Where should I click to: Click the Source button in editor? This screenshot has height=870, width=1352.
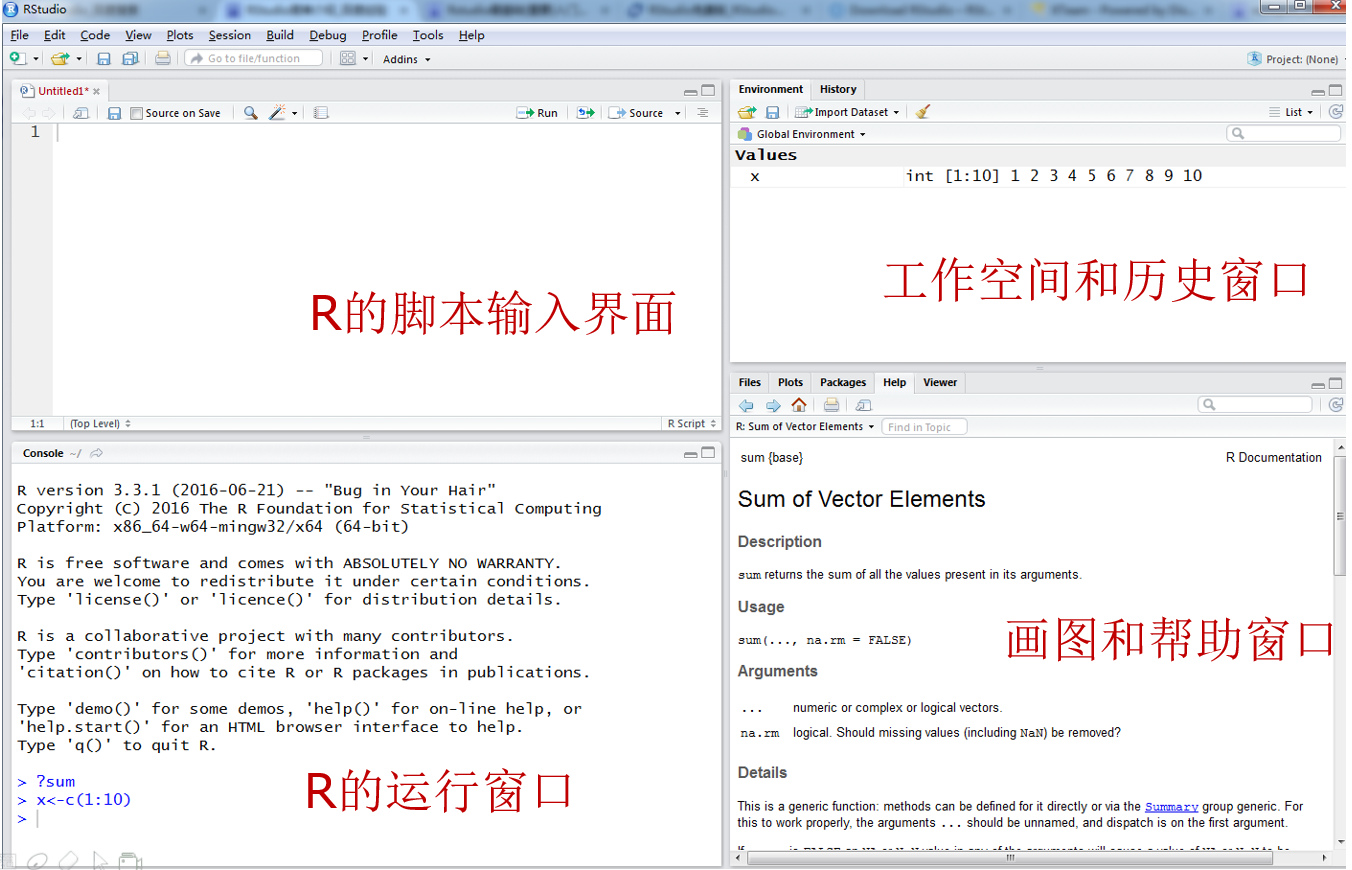click(637, 113)
